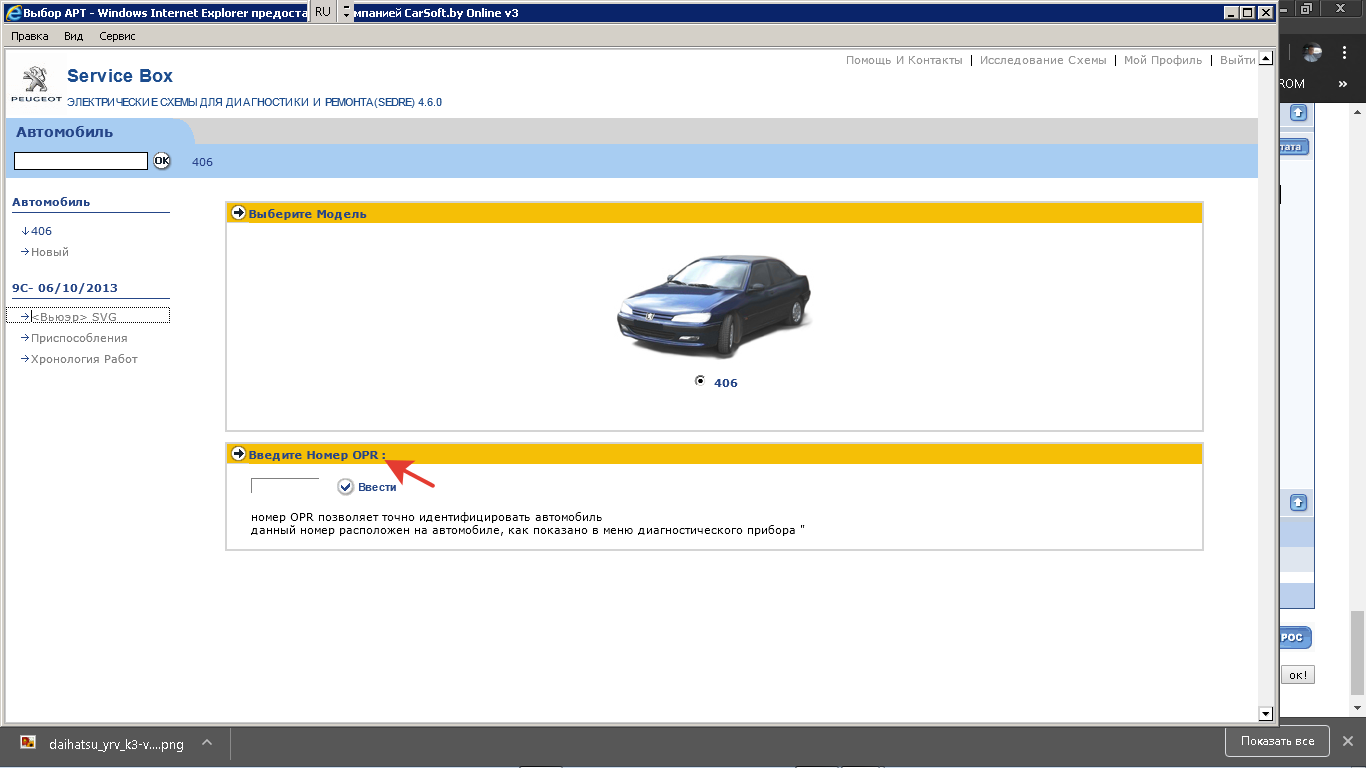1366x768 pixels.
Task: Open Исследование Схемы link
Action: [x=1043, y=60]
